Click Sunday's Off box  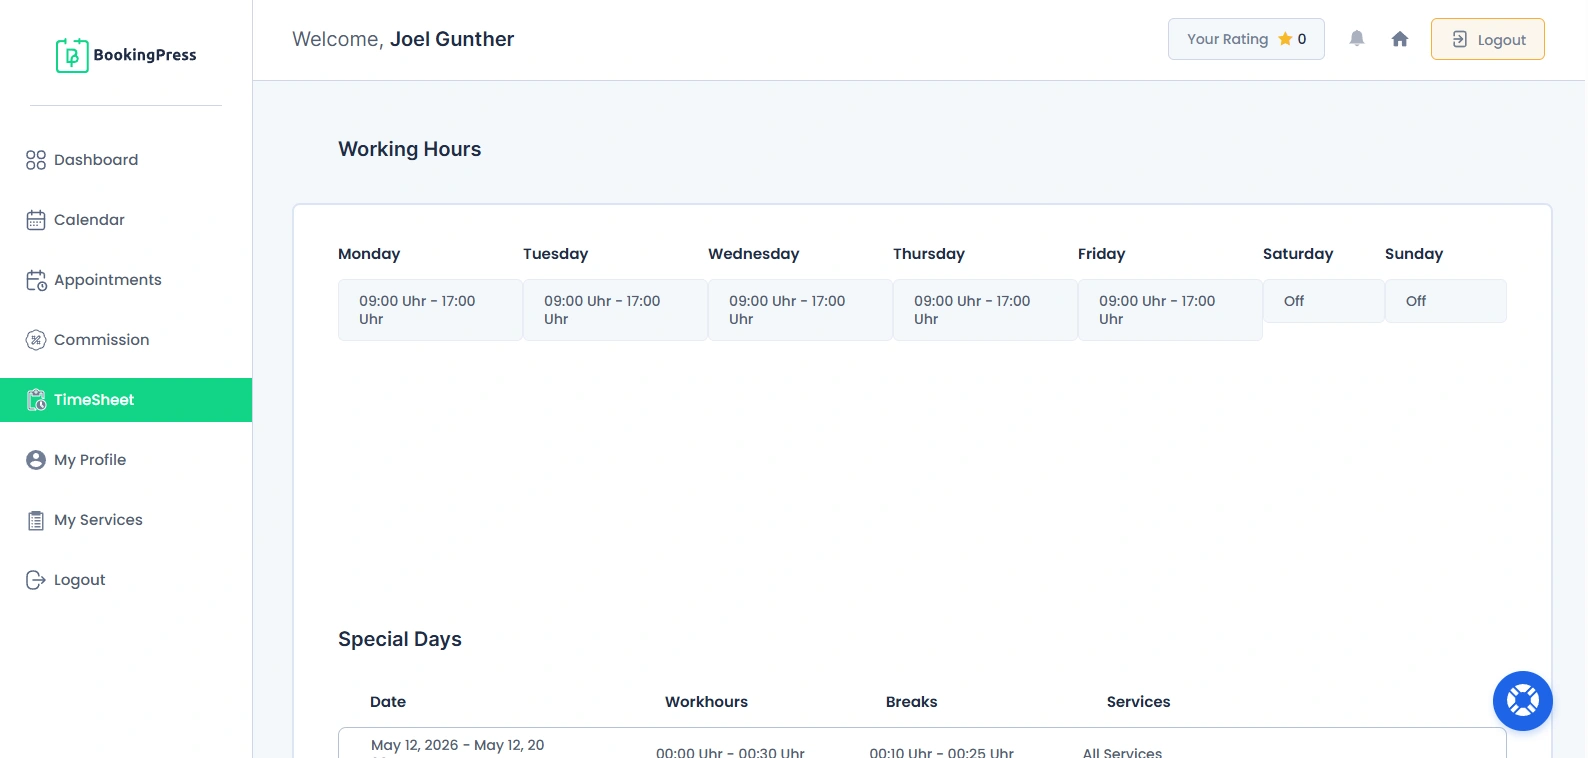pos(1446,301)
